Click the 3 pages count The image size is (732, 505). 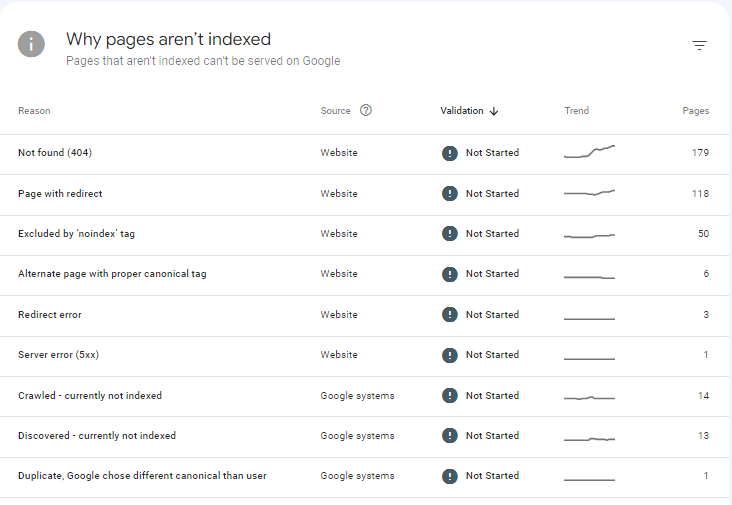coord(706,315)
